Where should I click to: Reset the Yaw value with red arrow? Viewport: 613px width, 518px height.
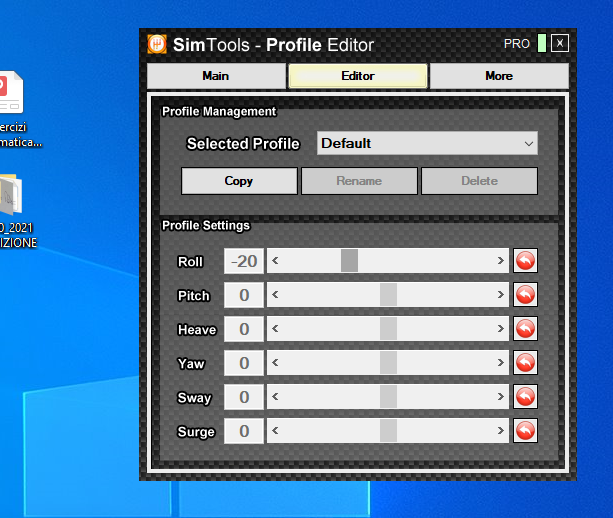pos(525,363)
